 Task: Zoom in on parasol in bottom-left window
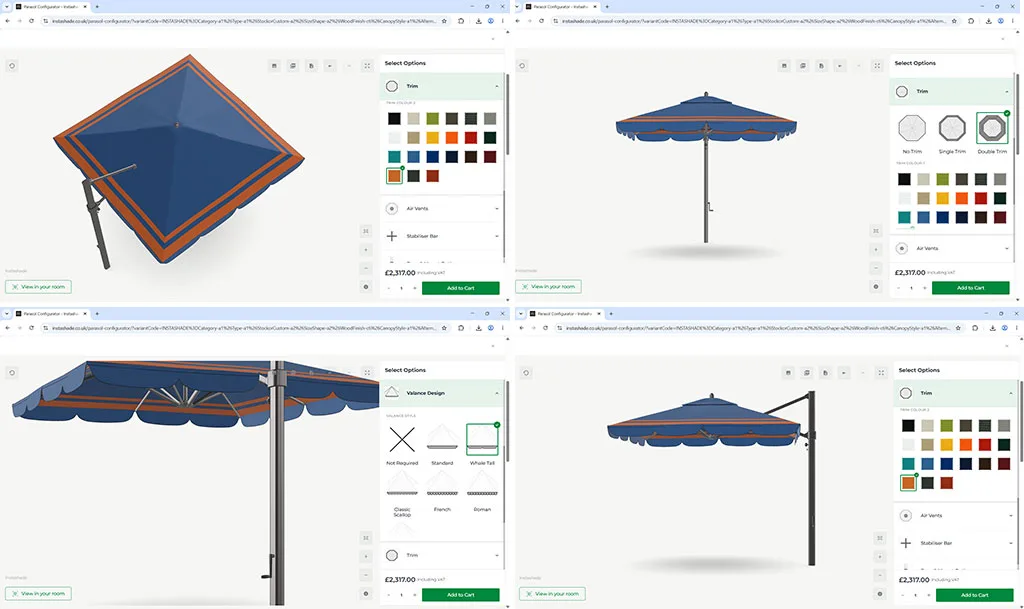coord(366,556)
